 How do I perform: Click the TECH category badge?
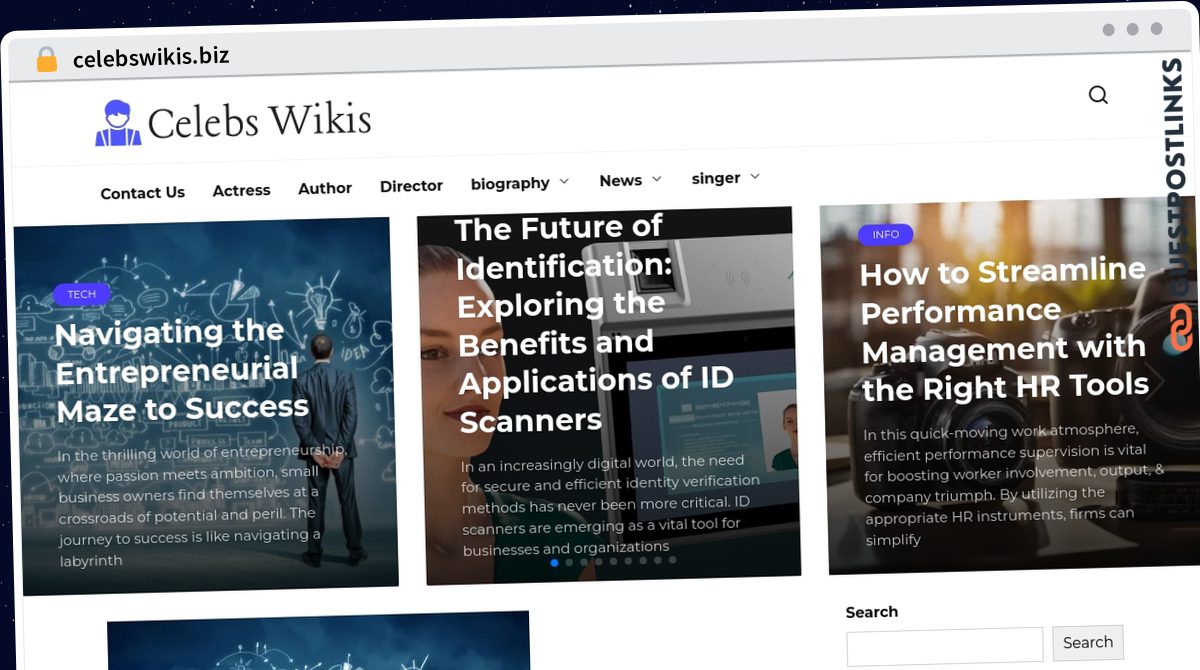click(82, 294)
